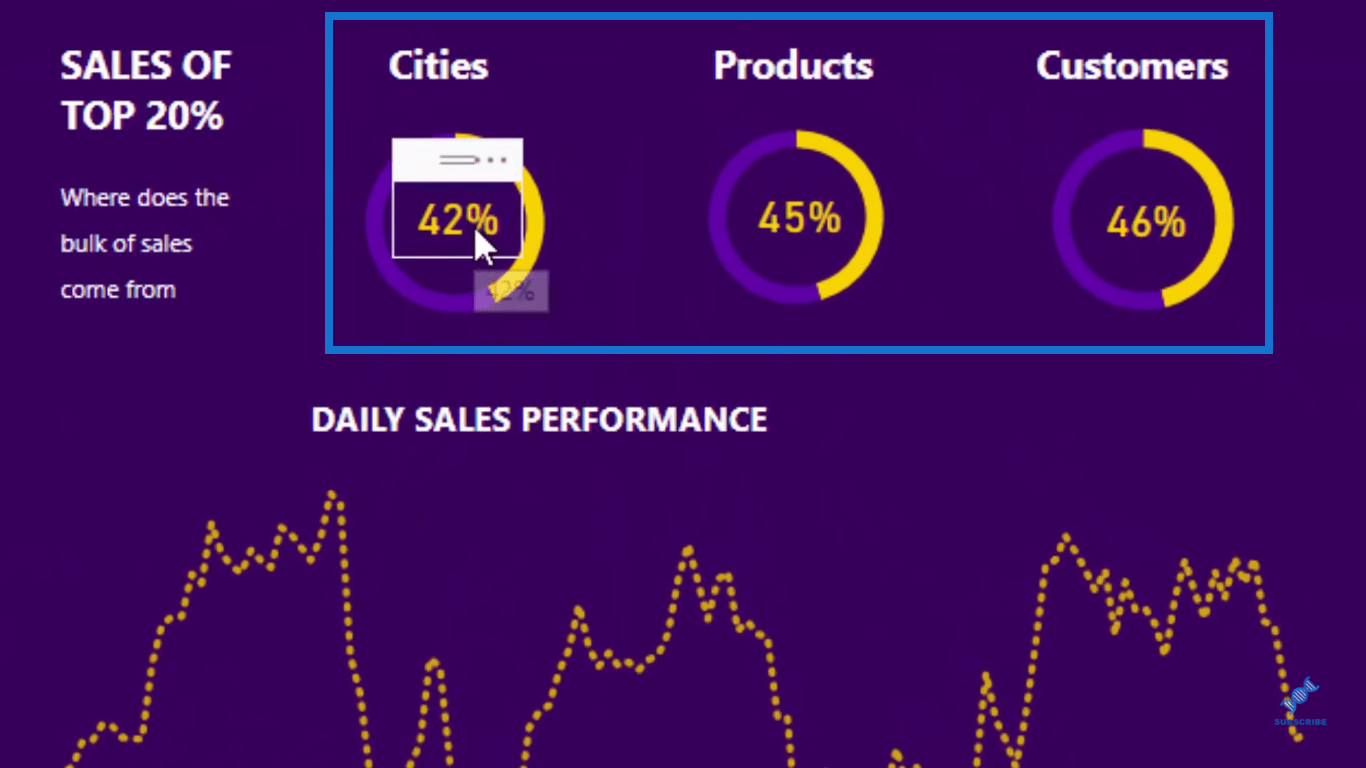The width and height of the screenshot is (1366, 768).
Task: Click purple segment of Customers donut chart
Action: [1064, 218]
